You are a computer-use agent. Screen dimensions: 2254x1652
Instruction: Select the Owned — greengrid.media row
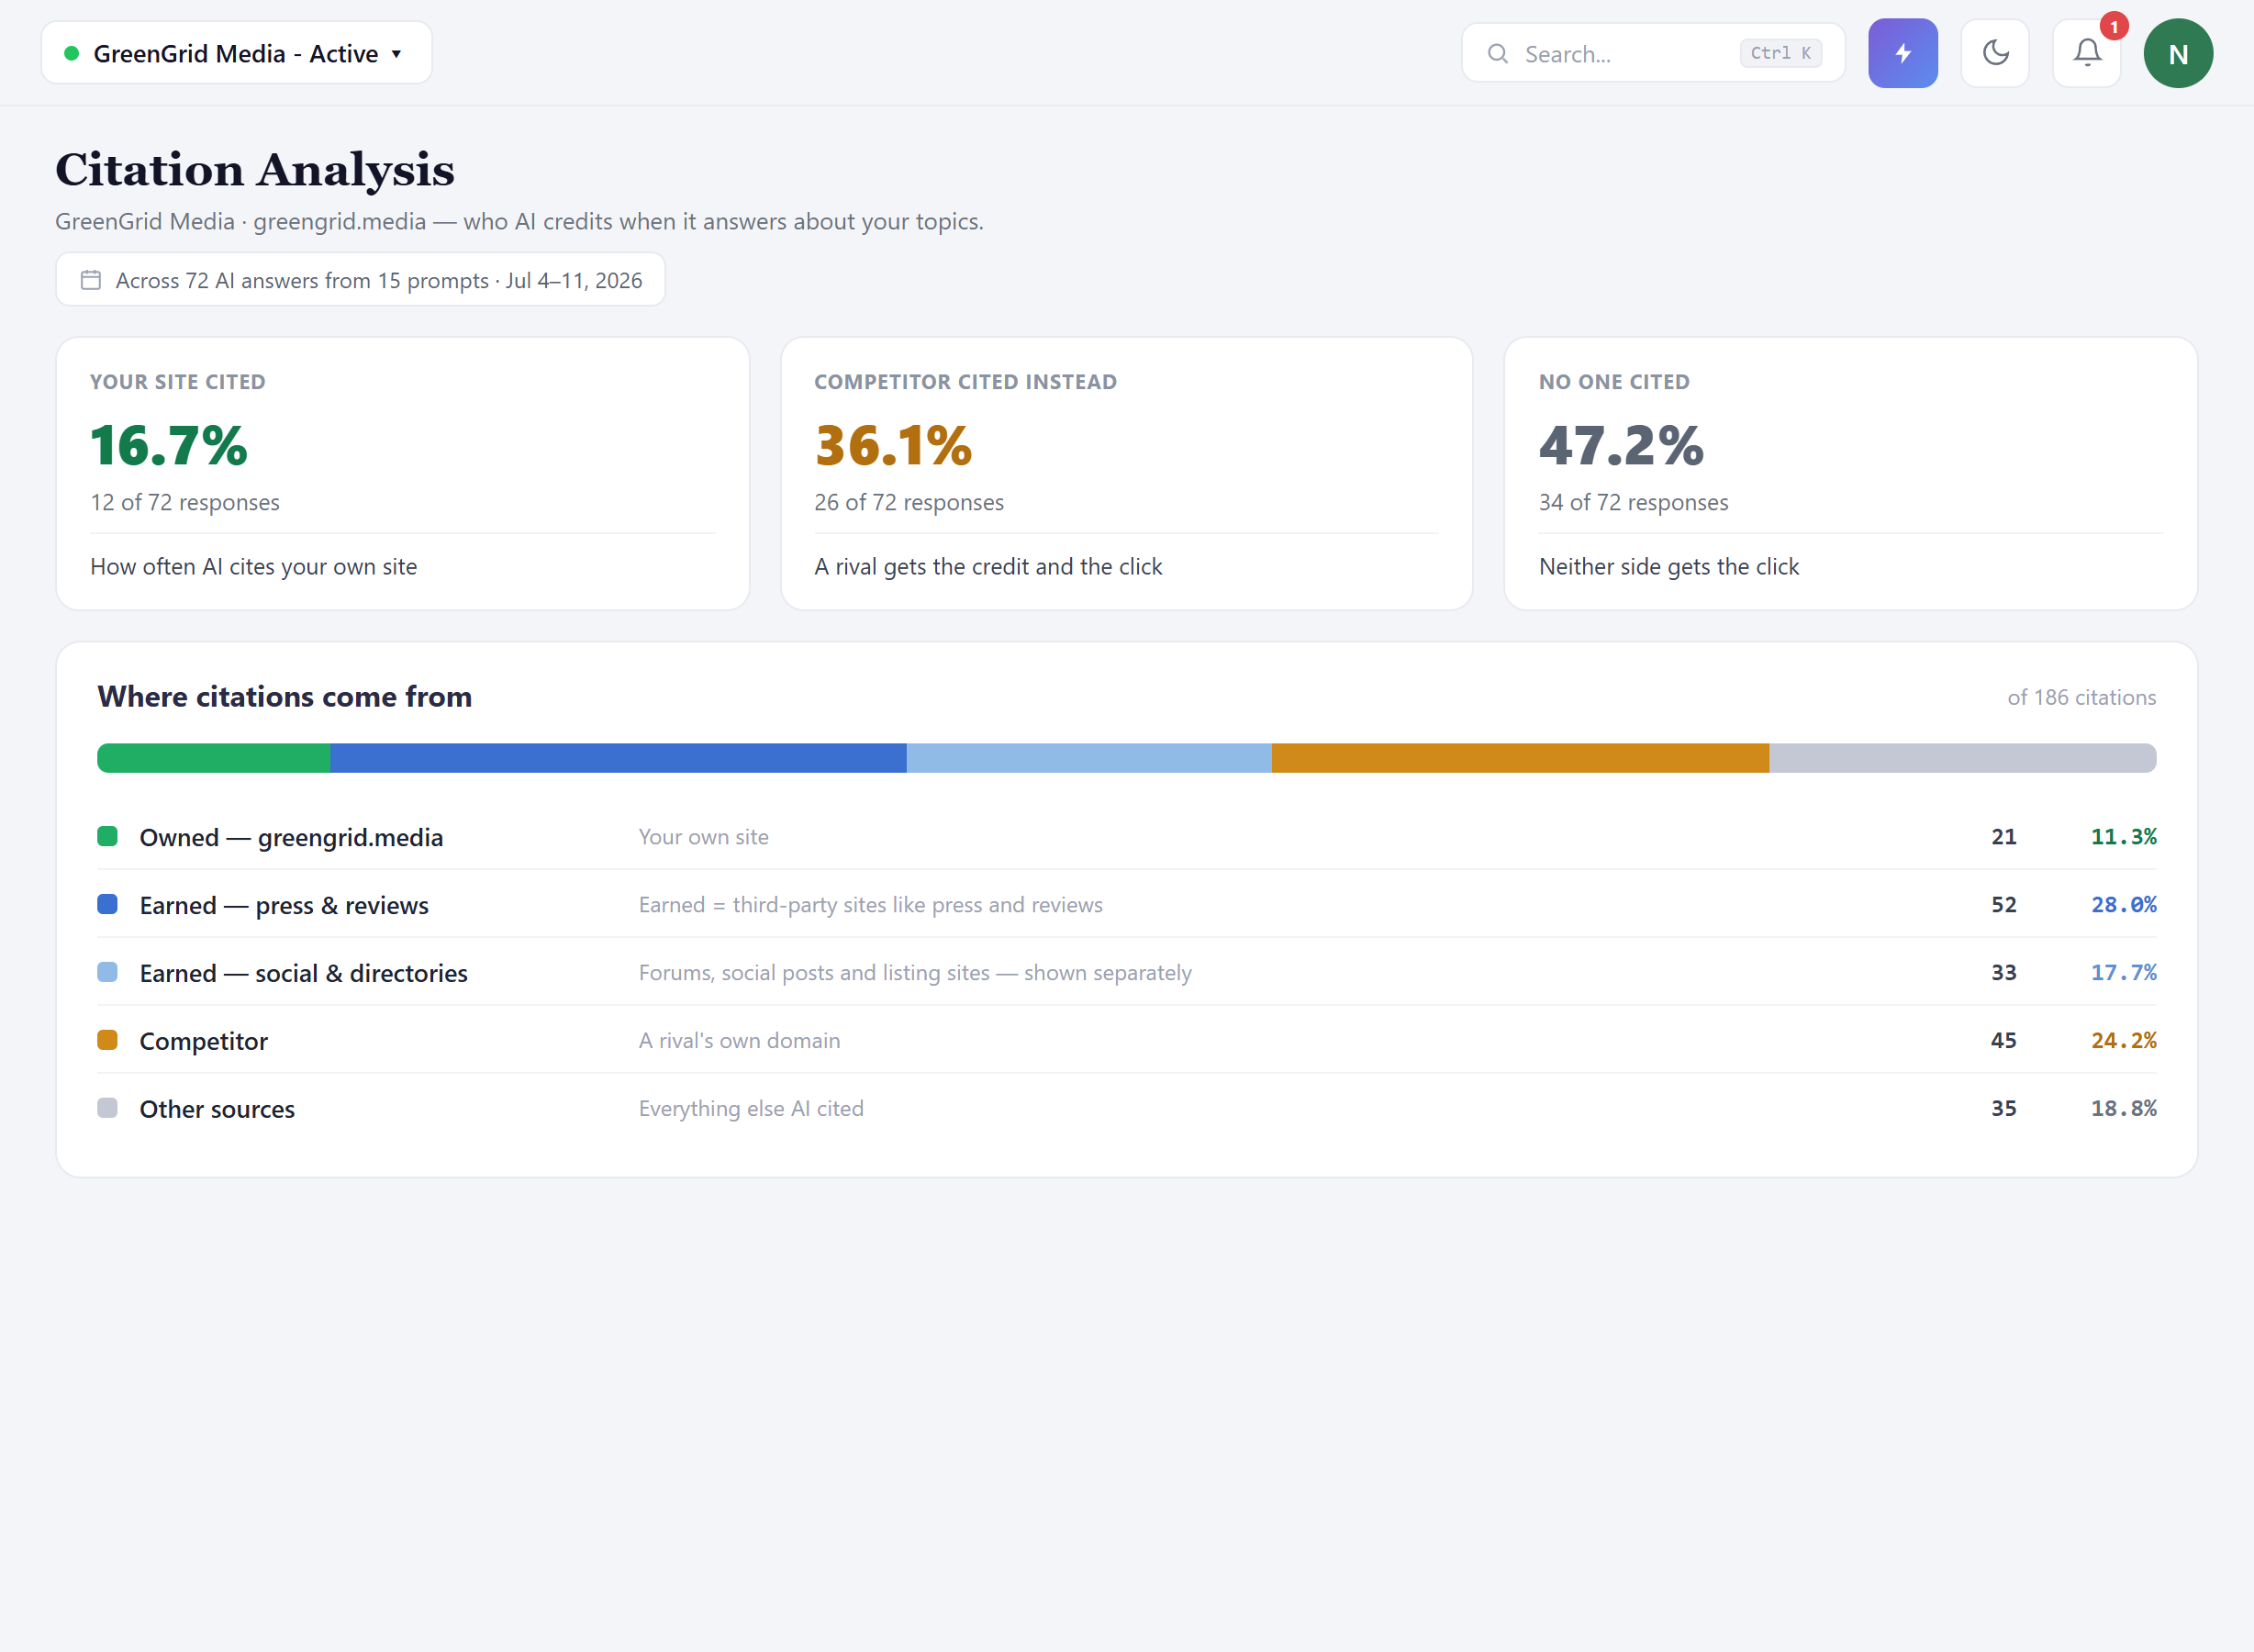pos(1126,837)
